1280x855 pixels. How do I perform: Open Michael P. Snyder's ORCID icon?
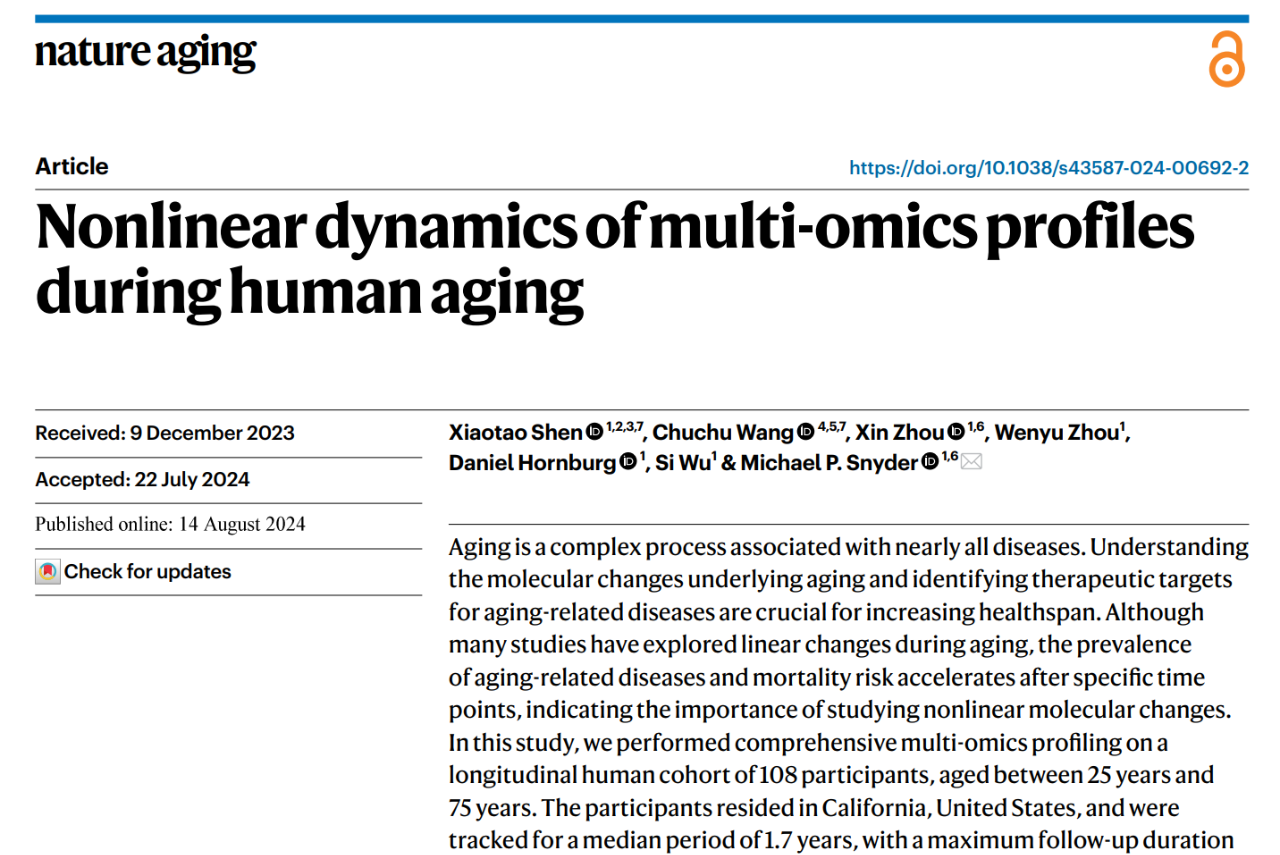[930, 462]
